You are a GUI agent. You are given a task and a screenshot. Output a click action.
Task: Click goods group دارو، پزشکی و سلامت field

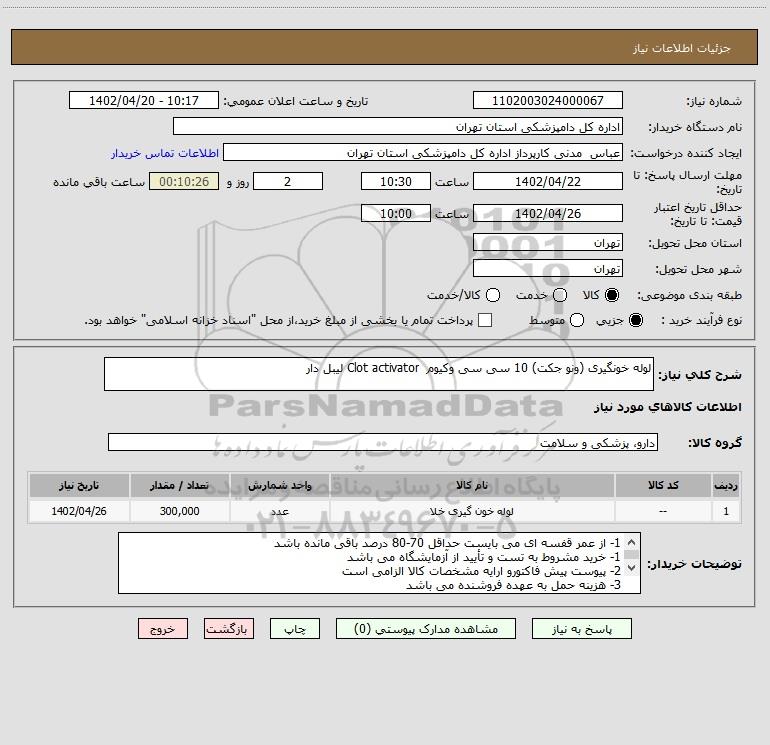pyautogui.click(x=383, y=442)
